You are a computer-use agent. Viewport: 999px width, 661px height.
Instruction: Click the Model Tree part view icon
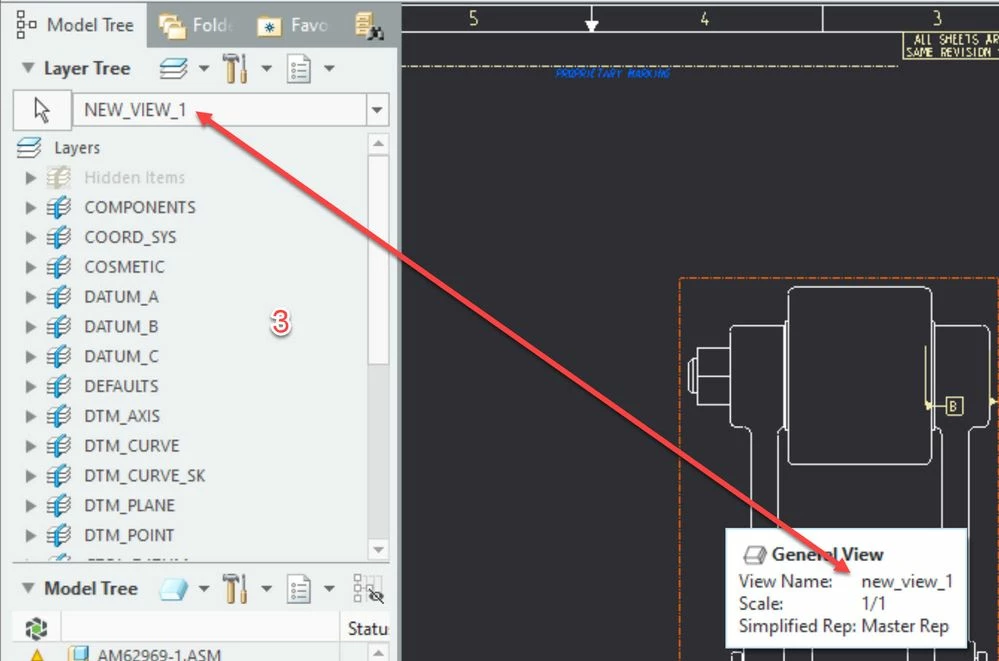pyautogui.click(x=173, y=589)
